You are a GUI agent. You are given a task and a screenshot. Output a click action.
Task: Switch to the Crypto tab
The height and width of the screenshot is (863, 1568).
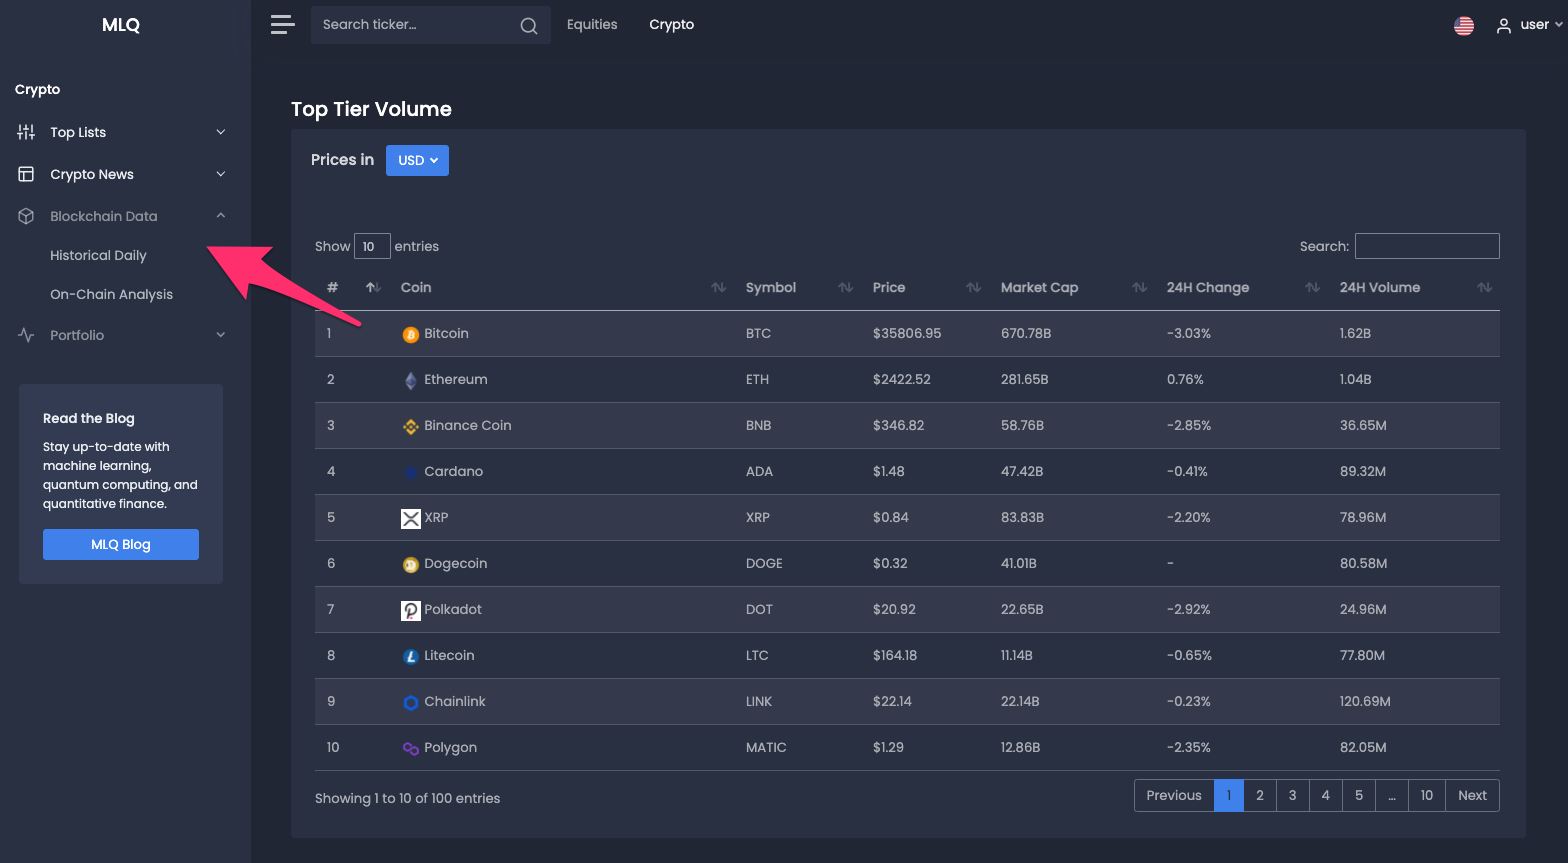[x=671, y=24]
